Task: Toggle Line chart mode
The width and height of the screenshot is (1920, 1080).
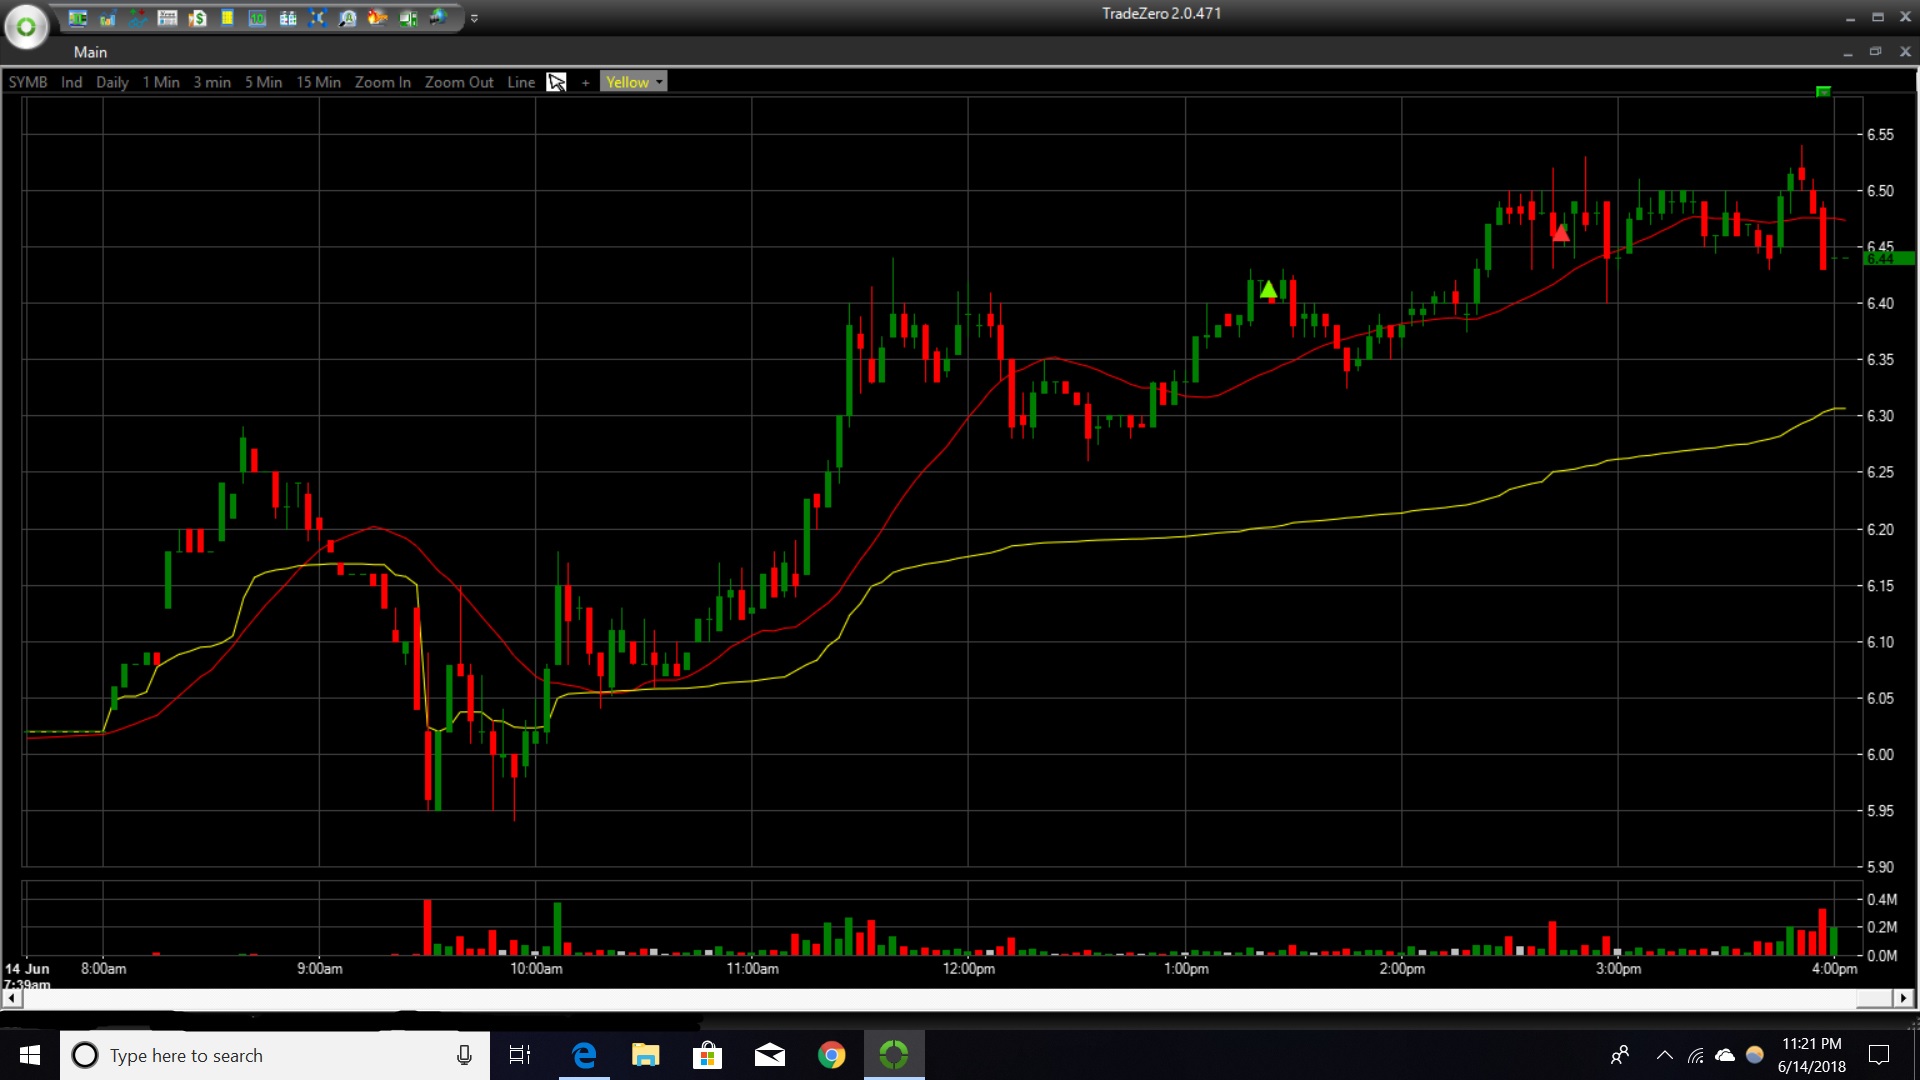Action: pyautogui.click(x=520, y=82)
